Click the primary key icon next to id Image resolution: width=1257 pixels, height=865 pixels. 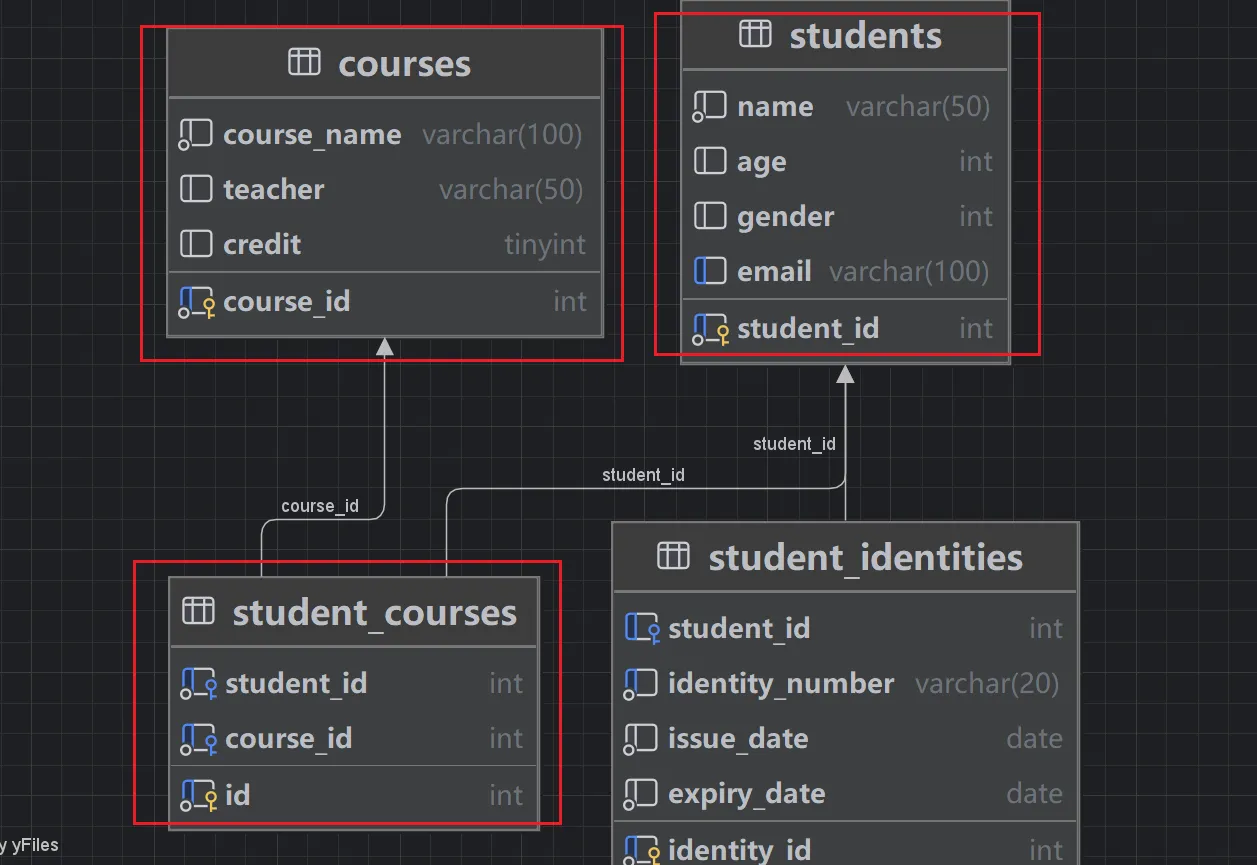[199, 796]
